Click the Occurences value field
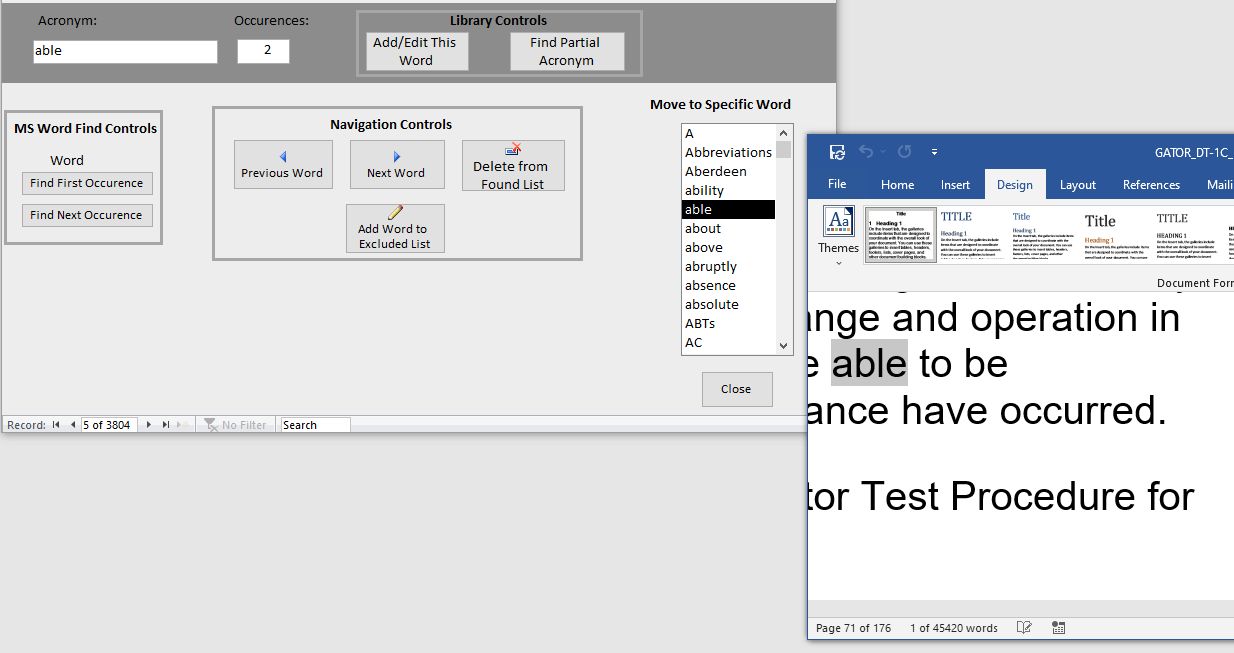The height and width of the screenshot is (653, 1234). 263,51
